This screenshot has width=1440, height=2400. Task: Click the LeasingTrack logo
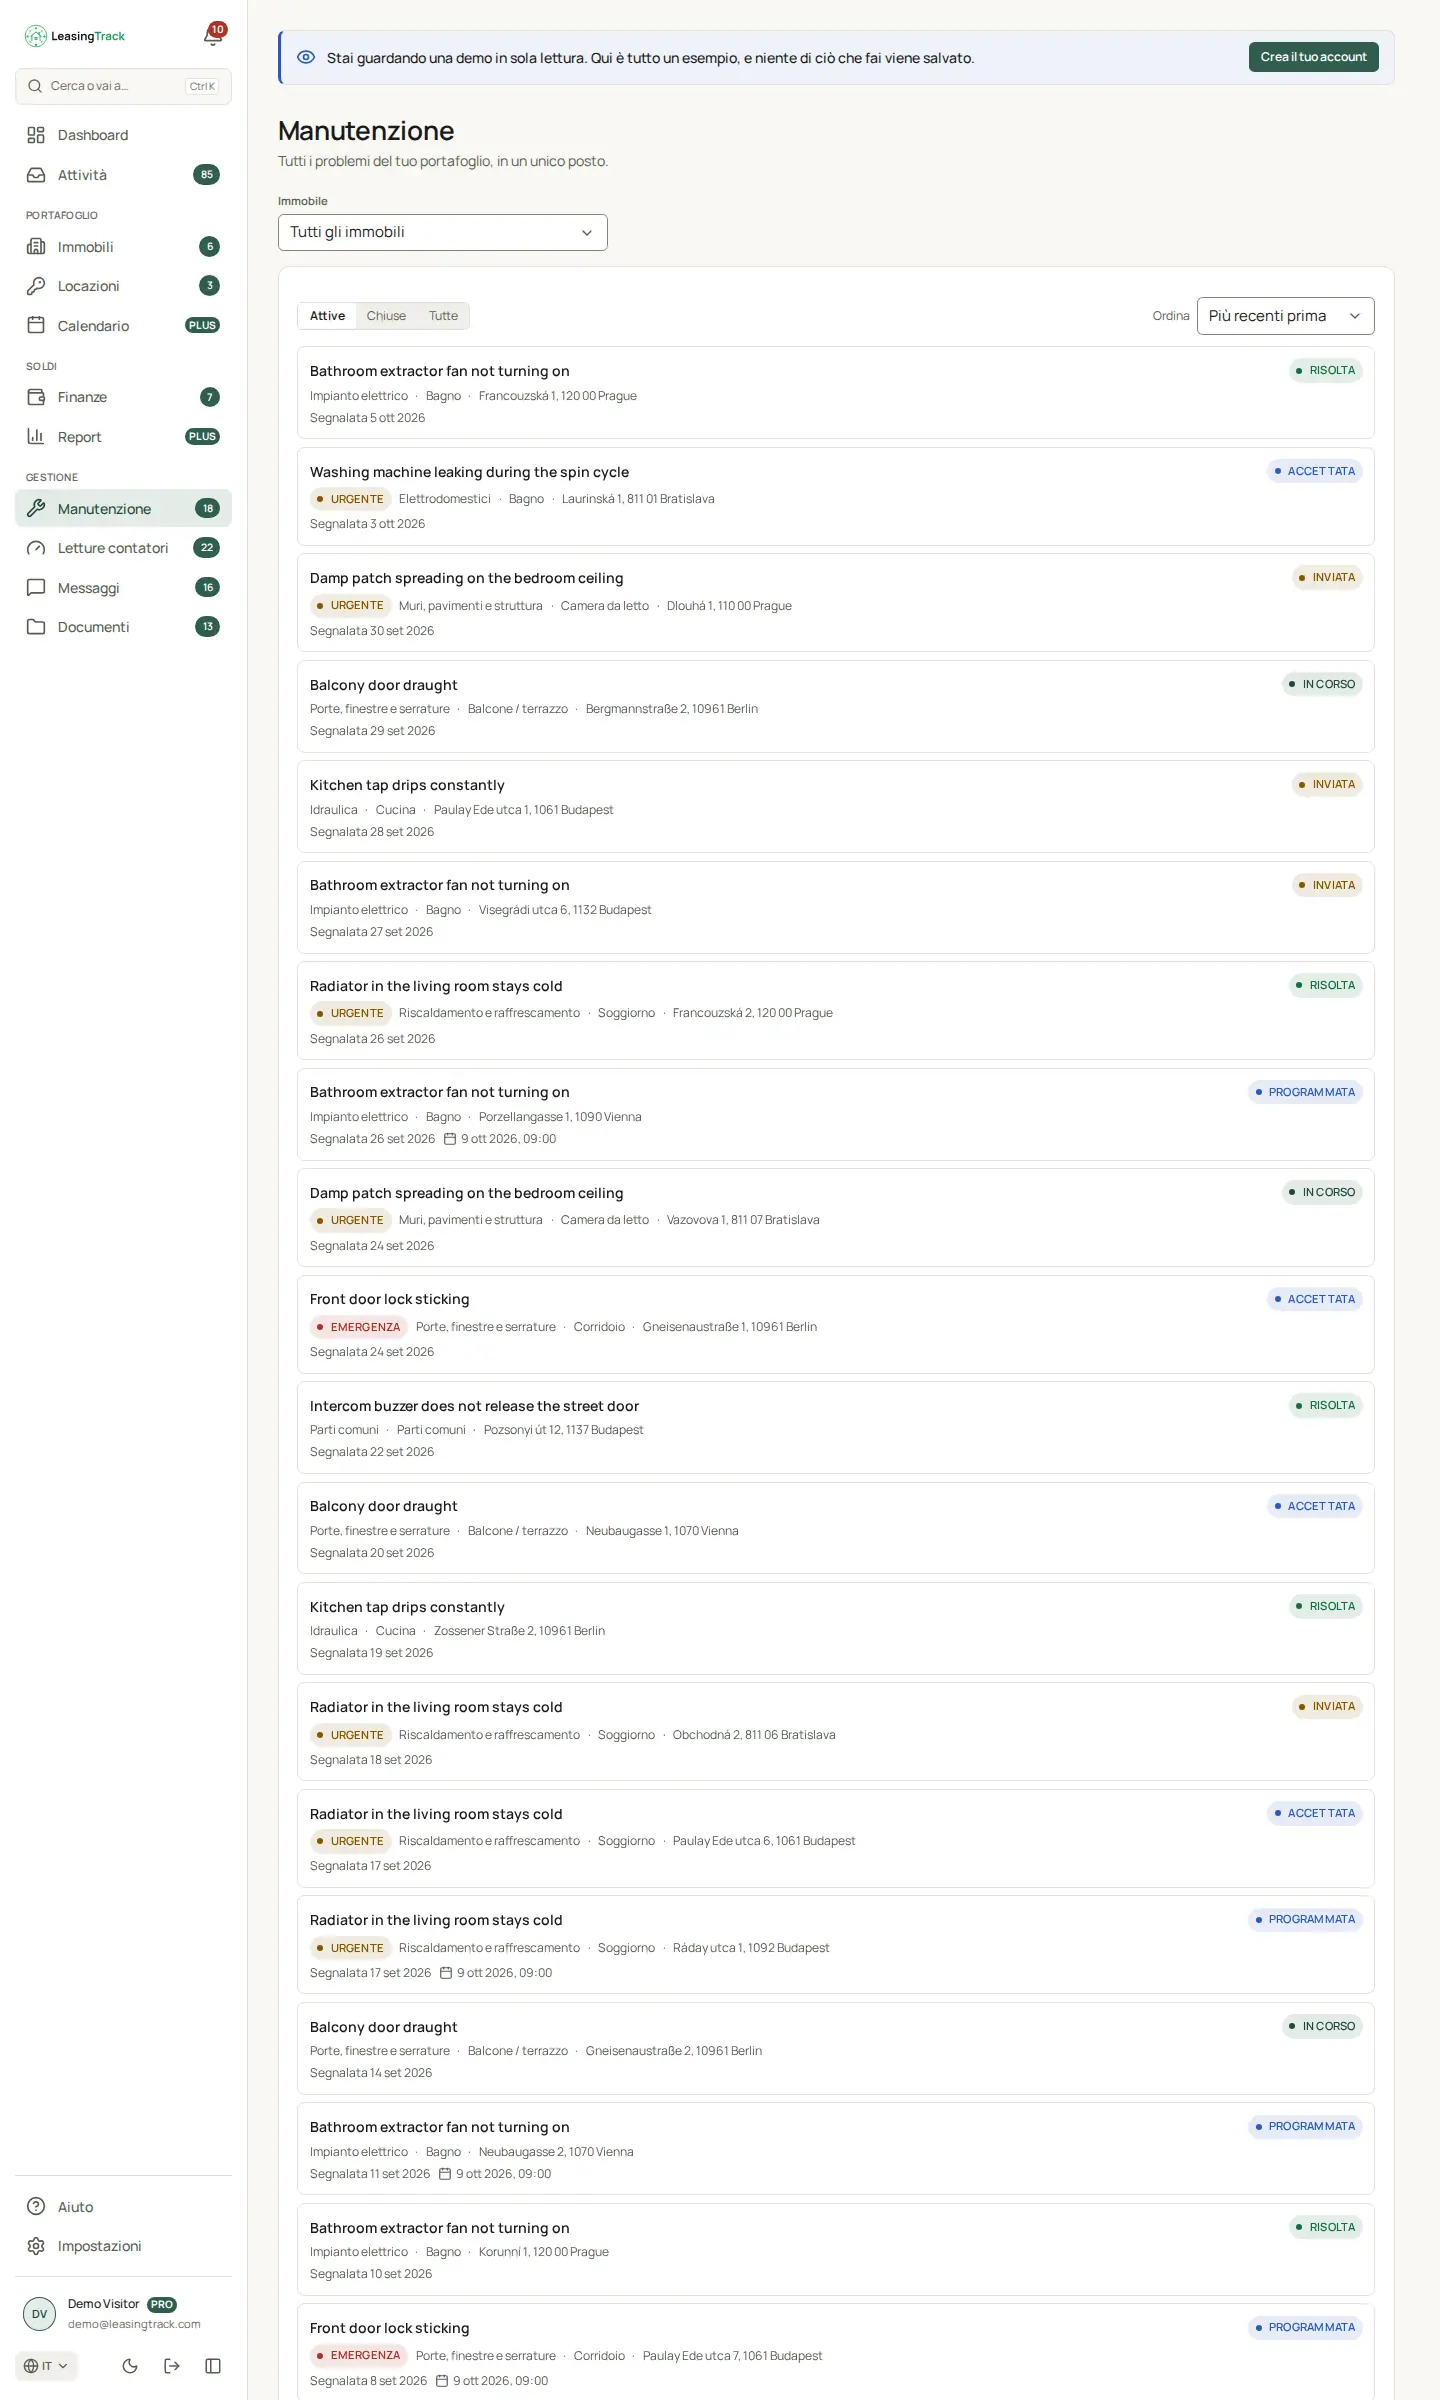75,36
